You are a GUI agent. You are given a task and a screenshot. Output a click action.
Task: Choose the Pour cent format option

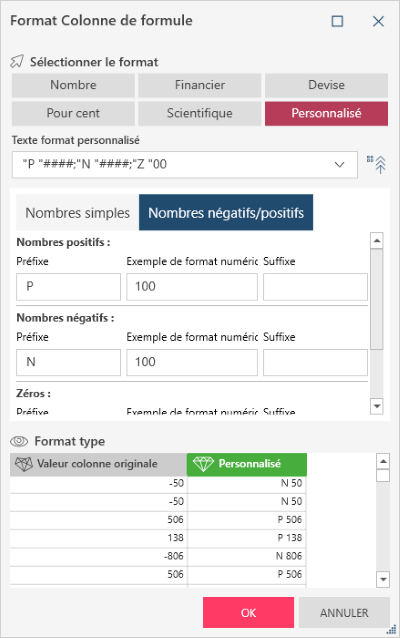(x=73, y=114)
